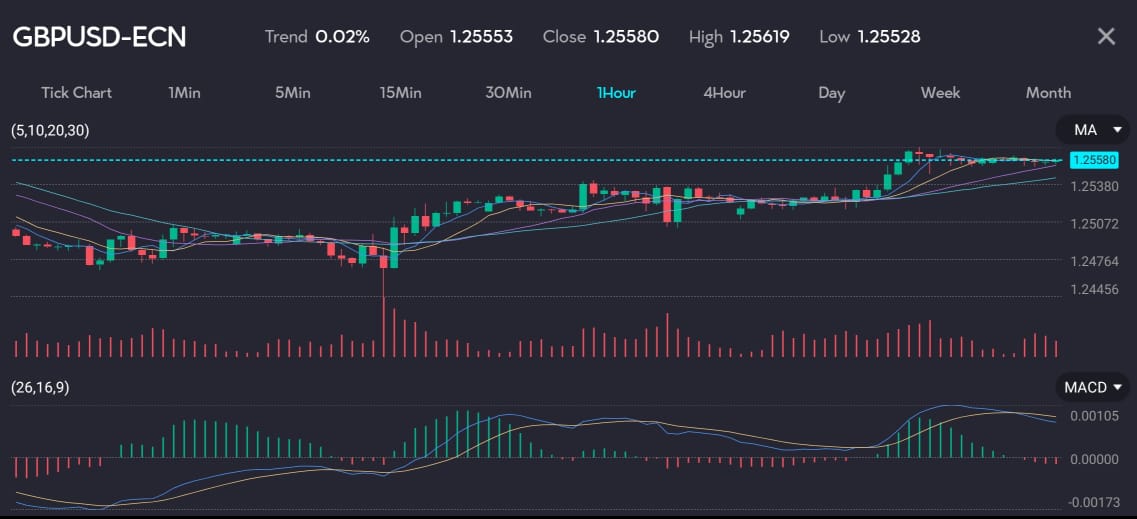The width and height of the screenshot is (1137, 519).
Task: Click the MACD (26,16,9) parameters label
Action: (x=40, y=387)
